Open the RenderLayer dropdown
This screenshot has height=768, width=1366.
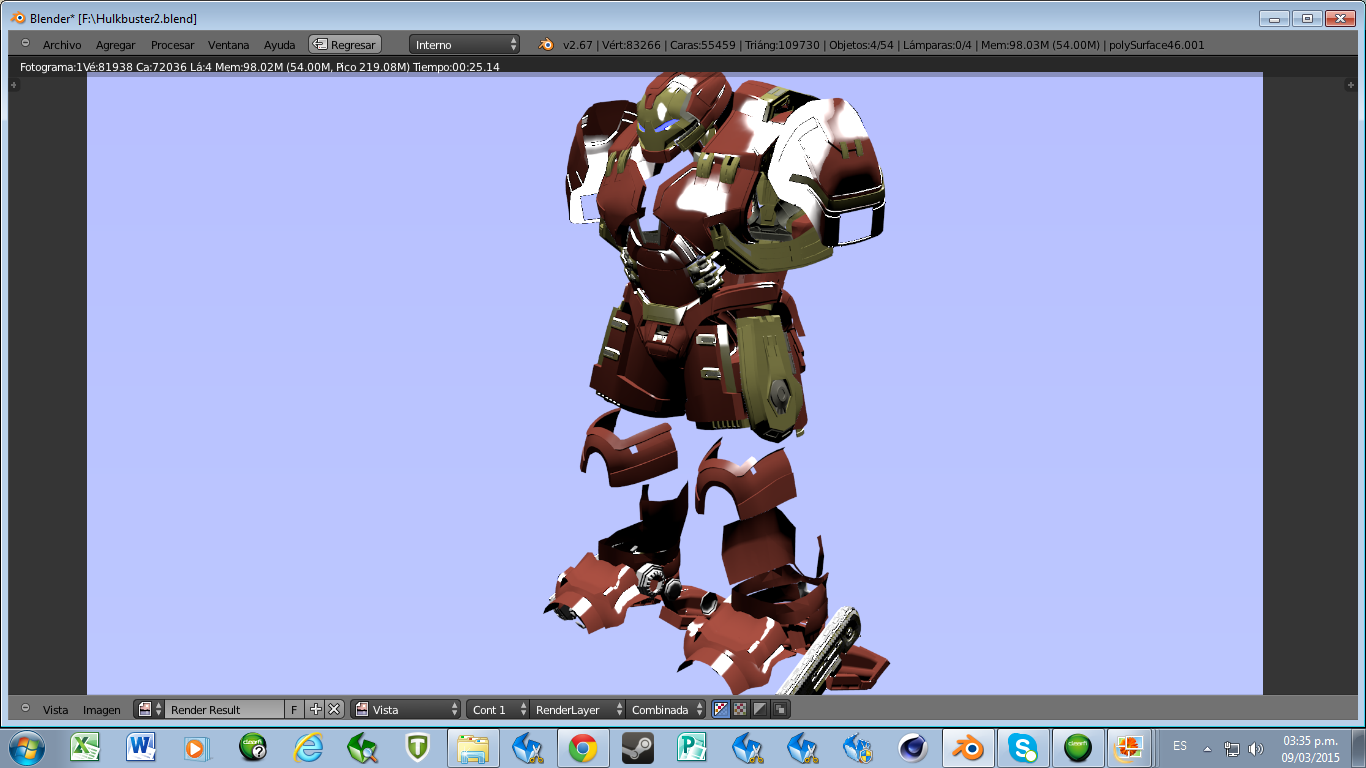click(x=577, y=709)
